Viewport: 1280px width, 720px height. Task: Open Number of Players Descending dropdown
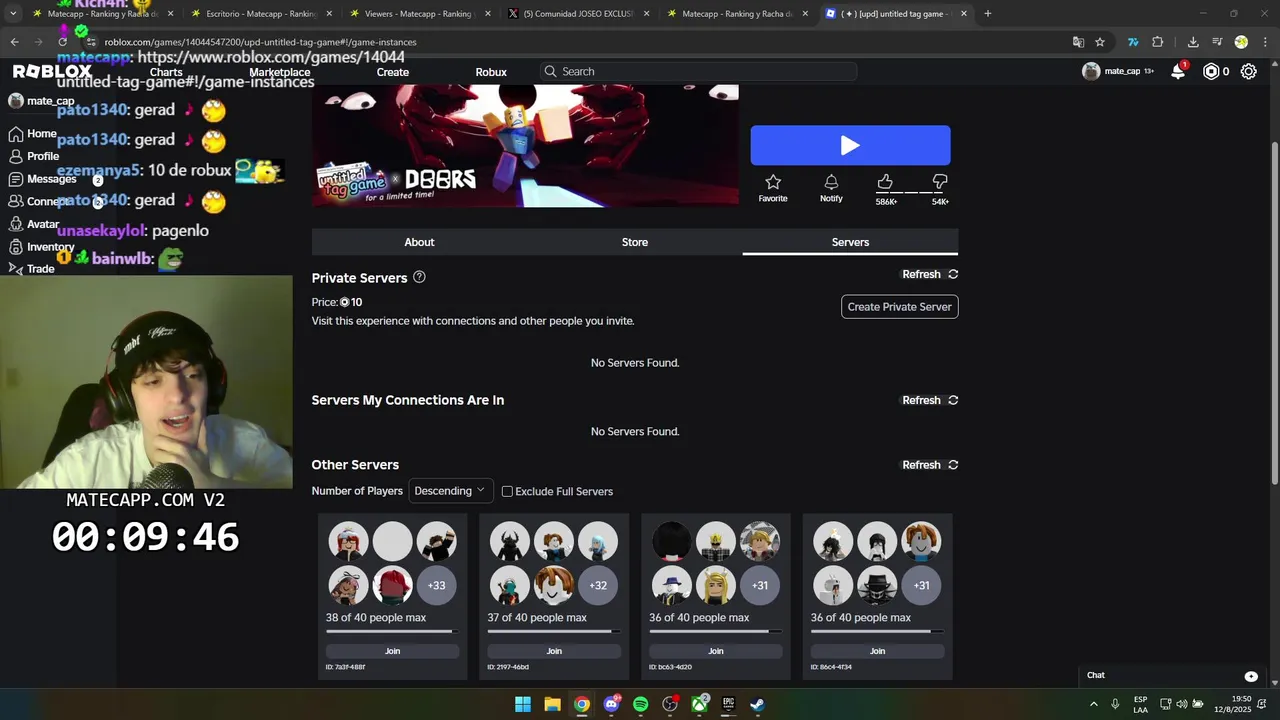450,491
